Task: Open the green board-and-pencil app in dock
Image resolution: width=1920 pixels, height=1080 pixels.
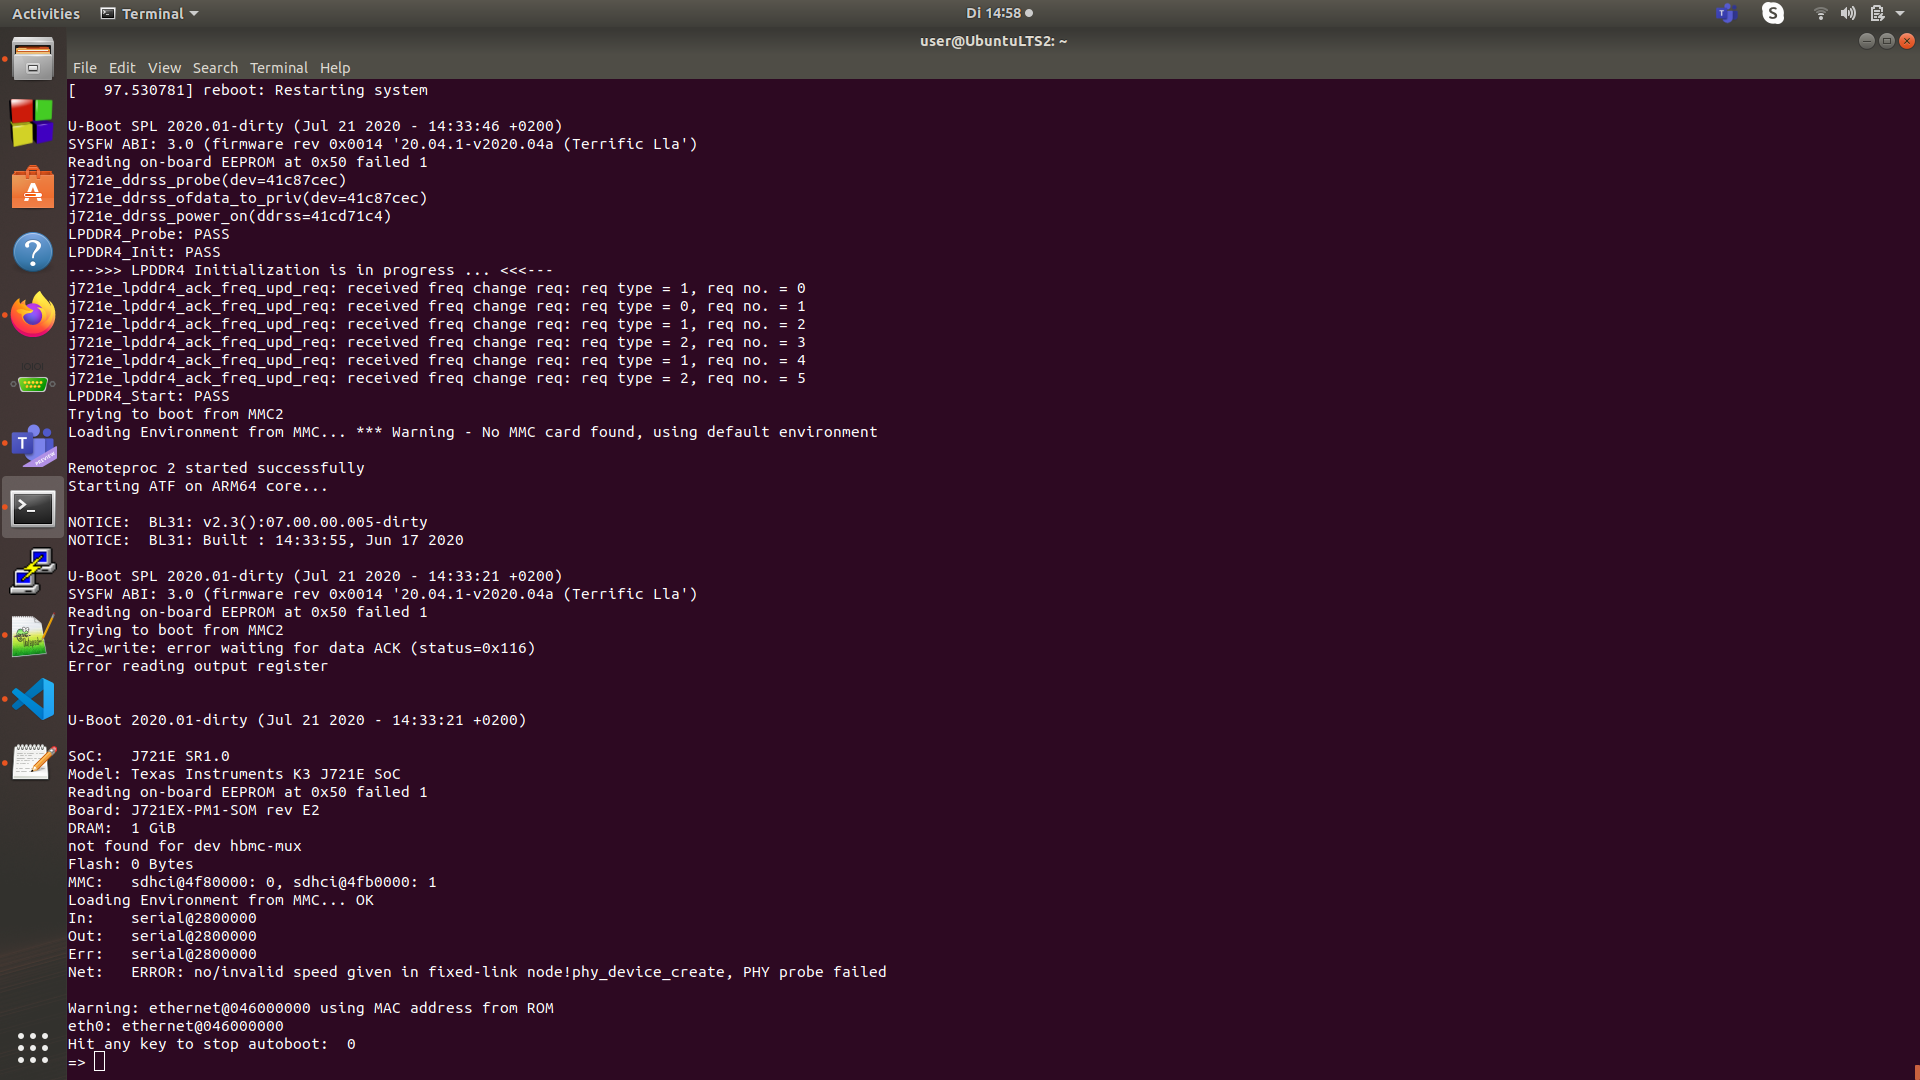Action: click(x=33, y=636)
